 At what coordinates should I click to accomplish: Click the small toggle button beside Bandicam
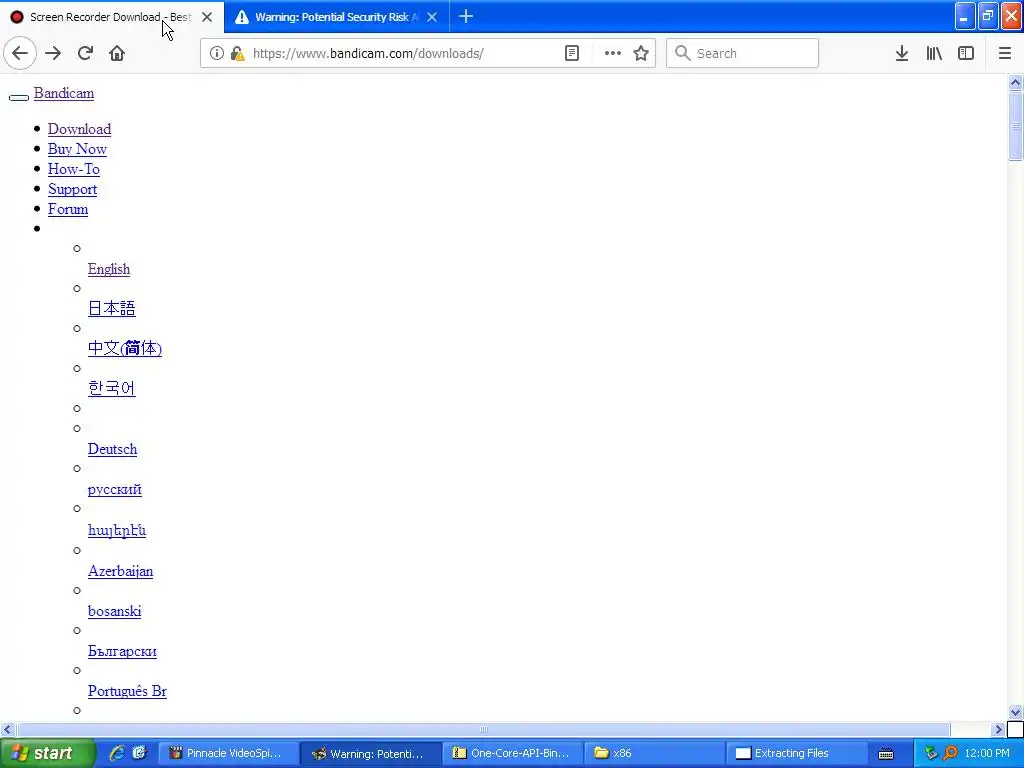(x=19, y=98)
